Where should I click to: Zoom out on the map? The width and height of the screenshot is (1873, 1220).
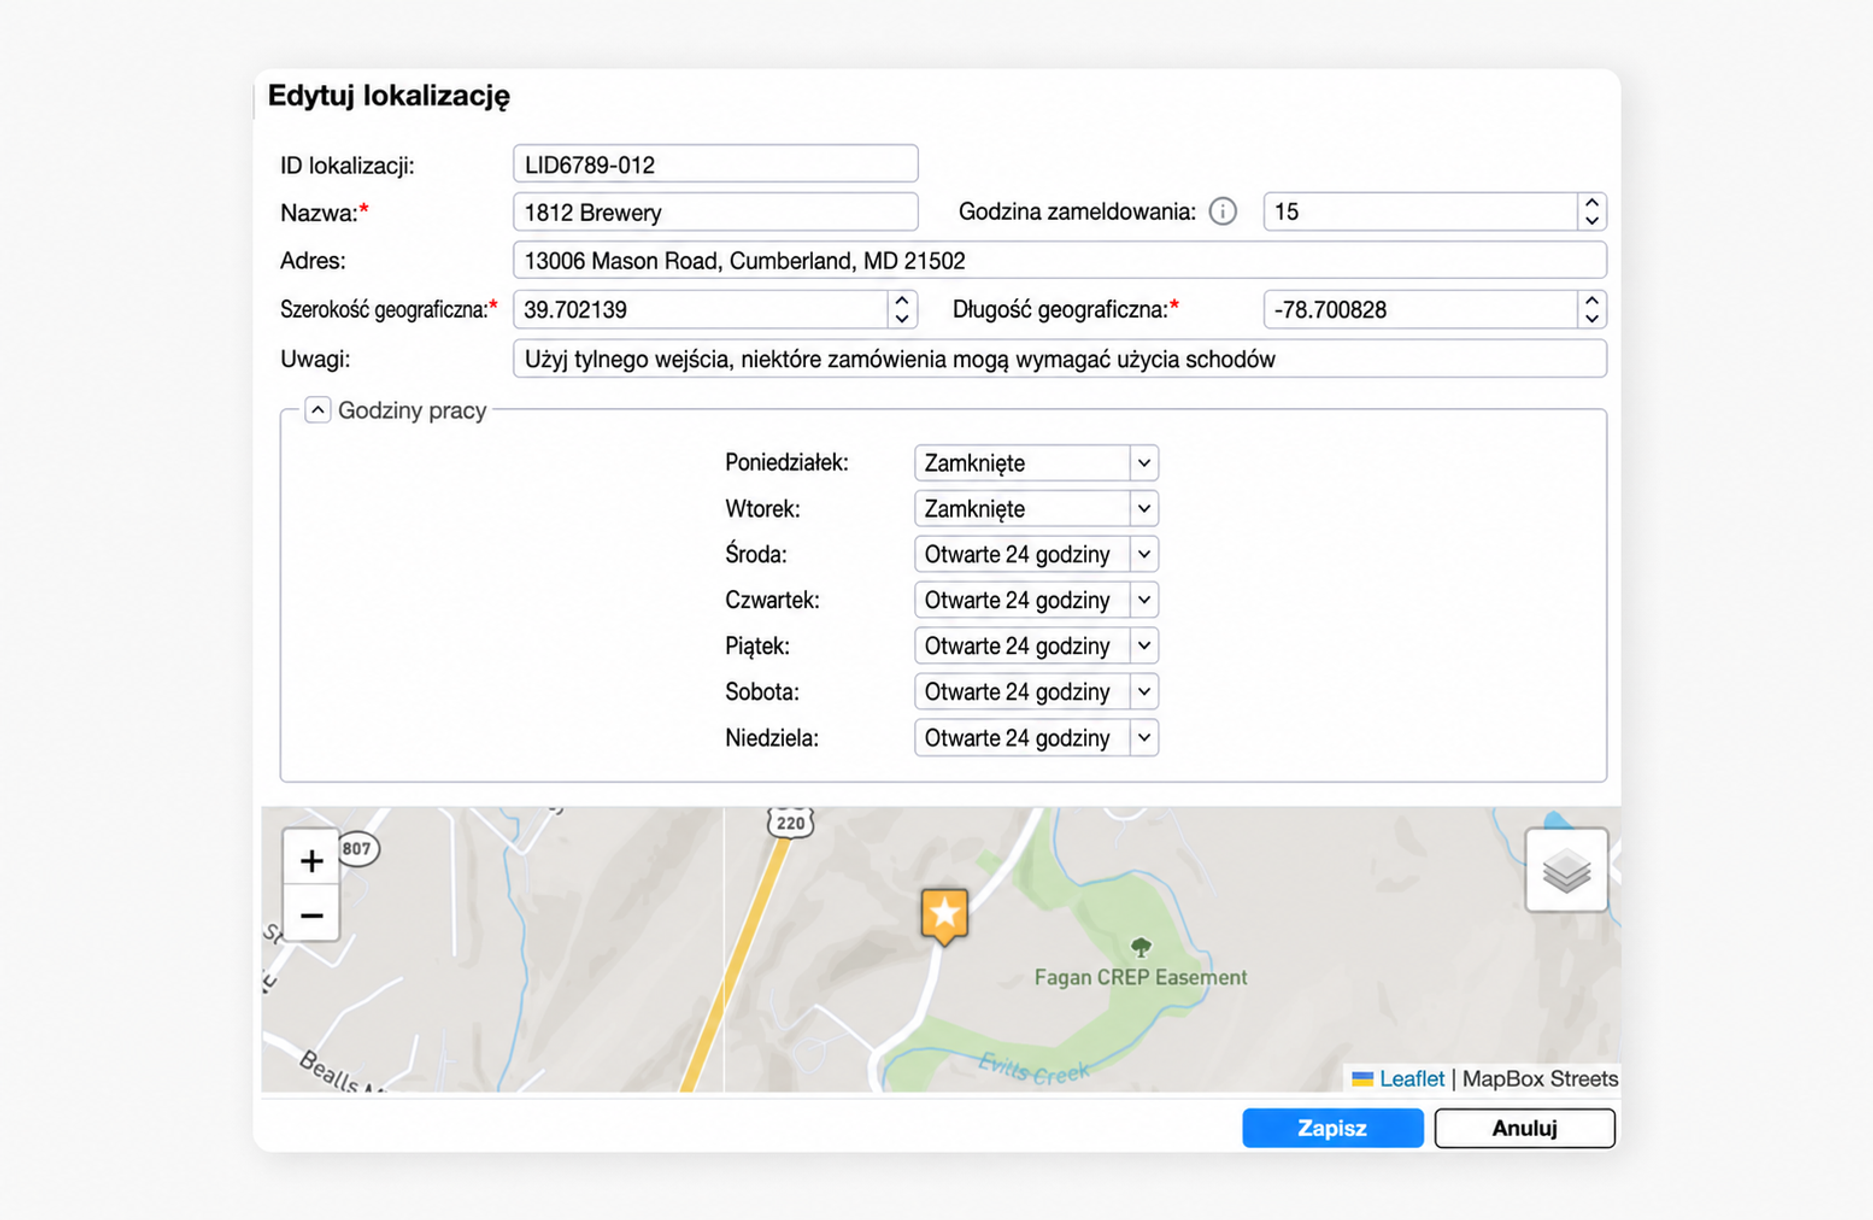311,915
